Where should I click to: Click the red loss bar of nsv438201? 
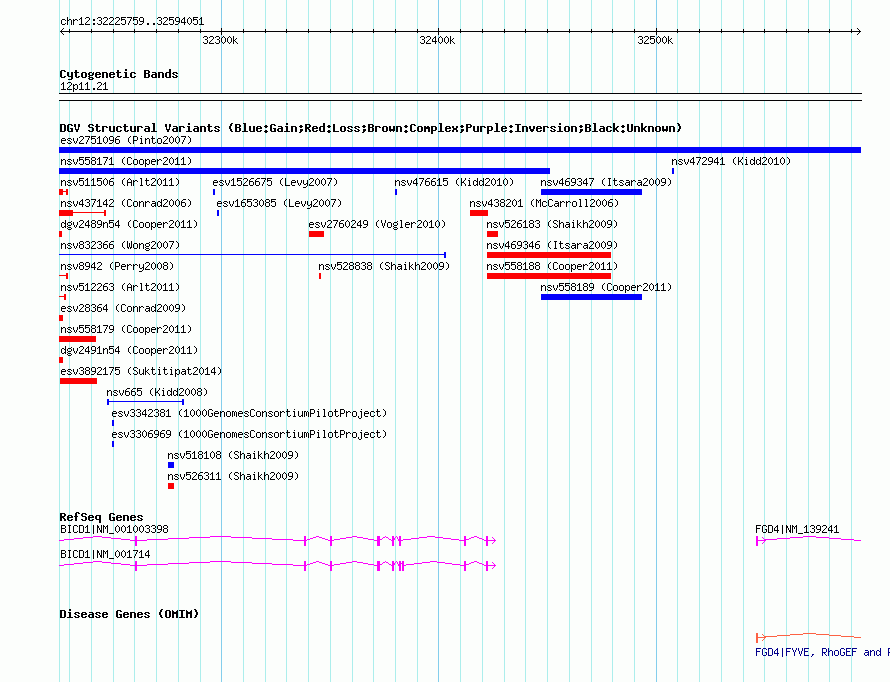478,213
